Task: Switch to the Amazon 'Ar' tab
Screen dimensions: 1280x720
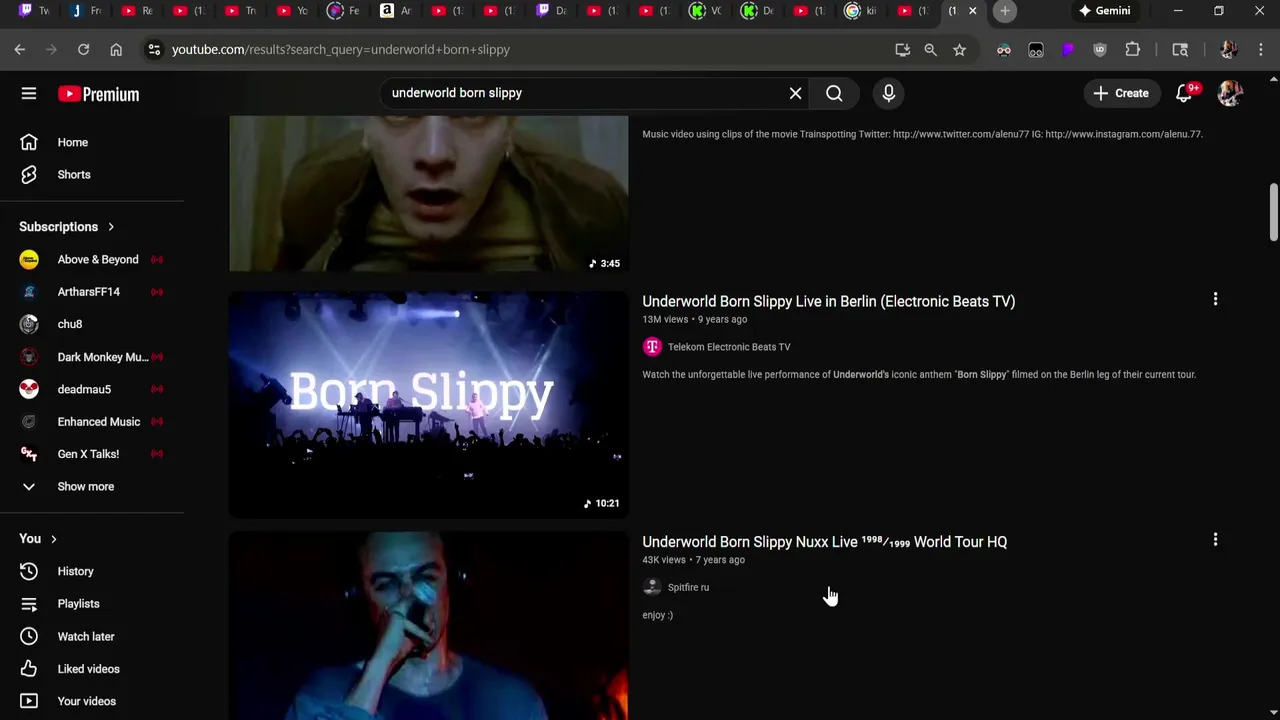Action: click(396, 11)
